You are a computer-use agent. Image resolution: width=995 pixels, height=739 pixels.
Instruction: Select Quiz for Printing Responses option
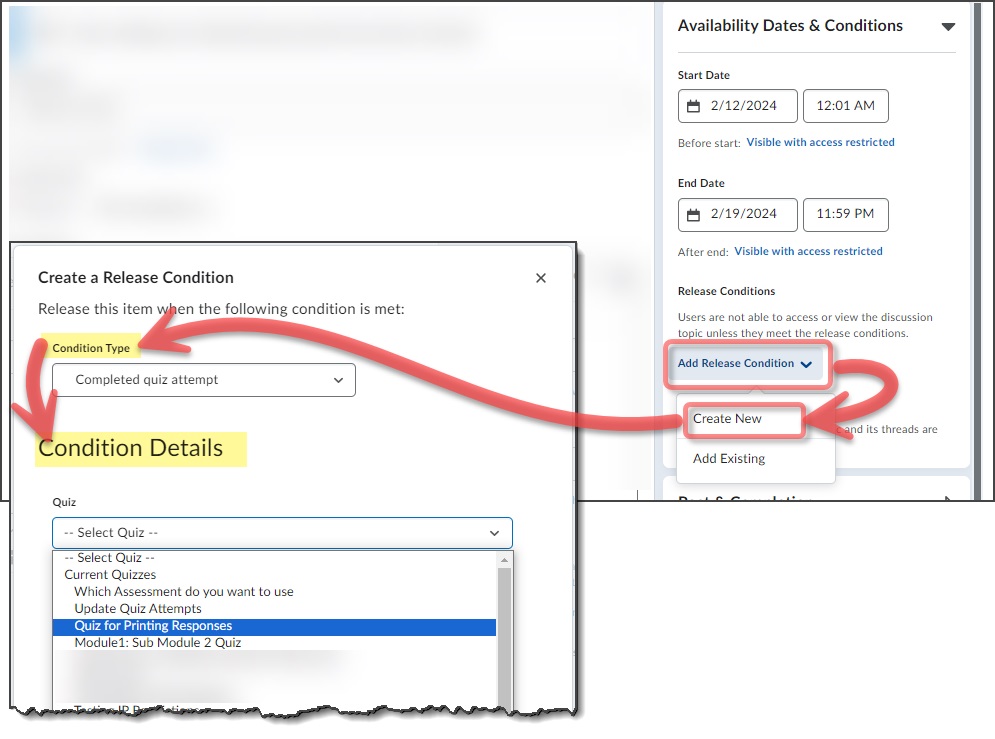pyautogui.click(x=153, y=626)
